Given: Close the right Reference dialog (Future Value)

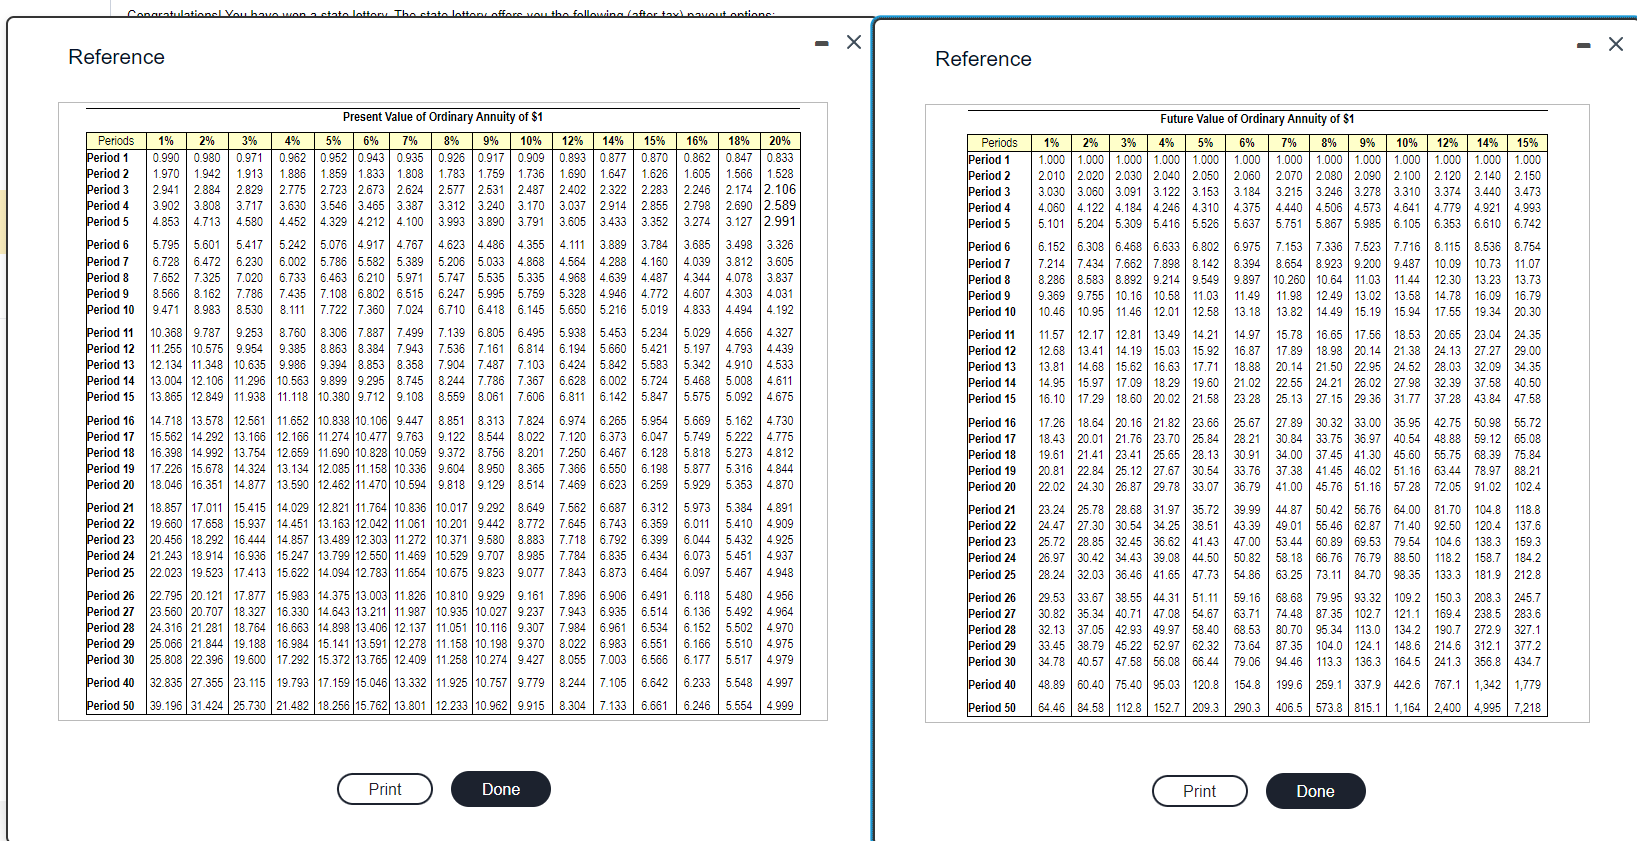Looking at the screenshot, I should 1615,44.
